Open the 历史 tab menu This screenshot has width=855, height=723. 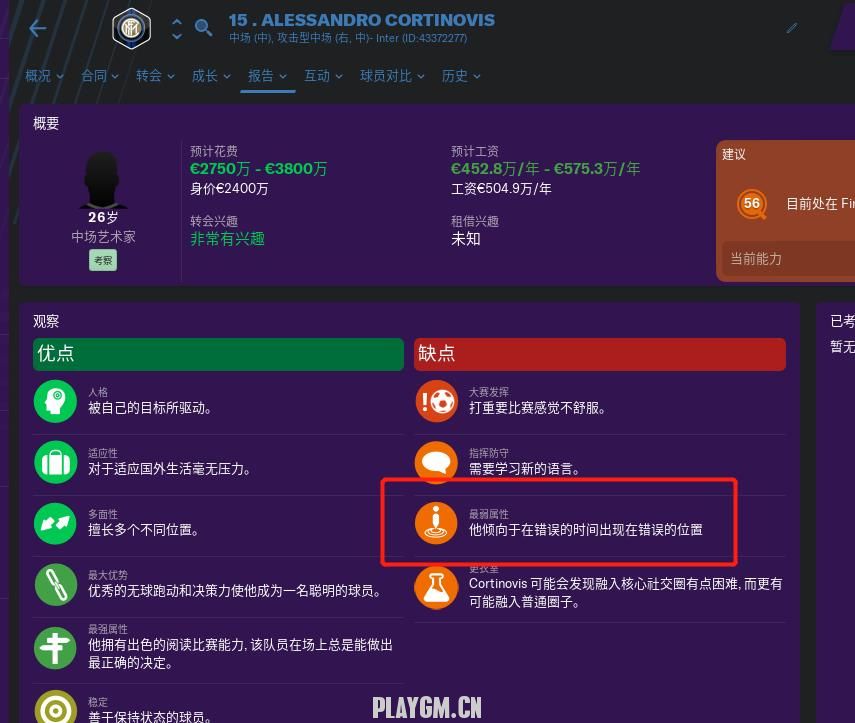coord(461,76)
